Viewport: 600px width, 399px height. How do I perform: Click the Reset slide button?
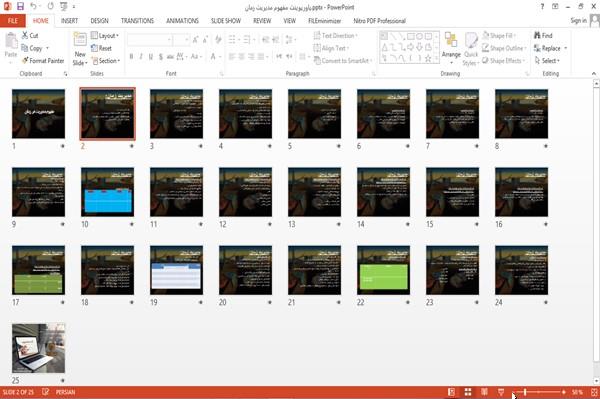click(x=102, y=48)
